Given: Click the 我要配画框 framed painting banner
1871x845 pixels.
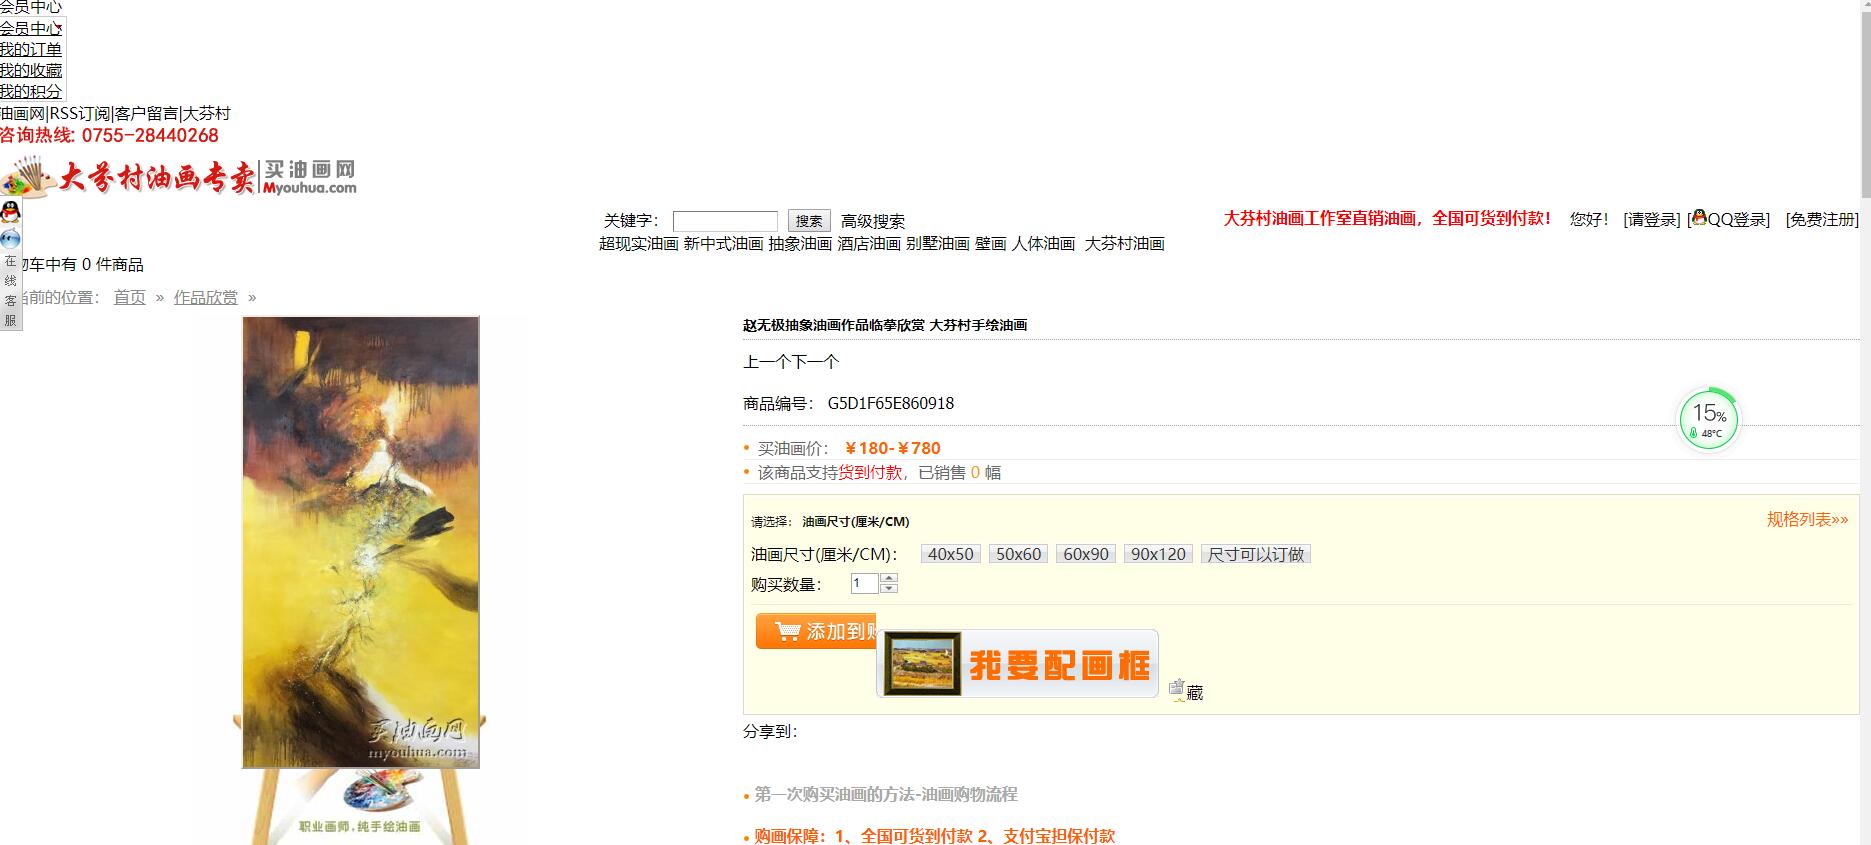Looking at the screenshot, I should pos(1017,663).
